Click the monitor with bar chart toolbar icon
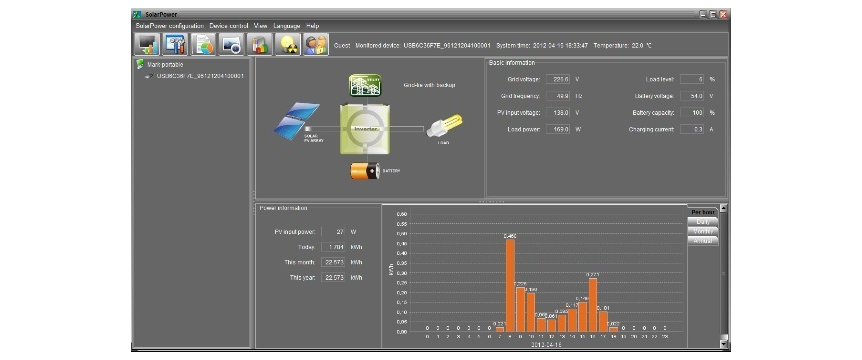The height and width of the screenshot is (360, 862). click(x=147, y=45)
